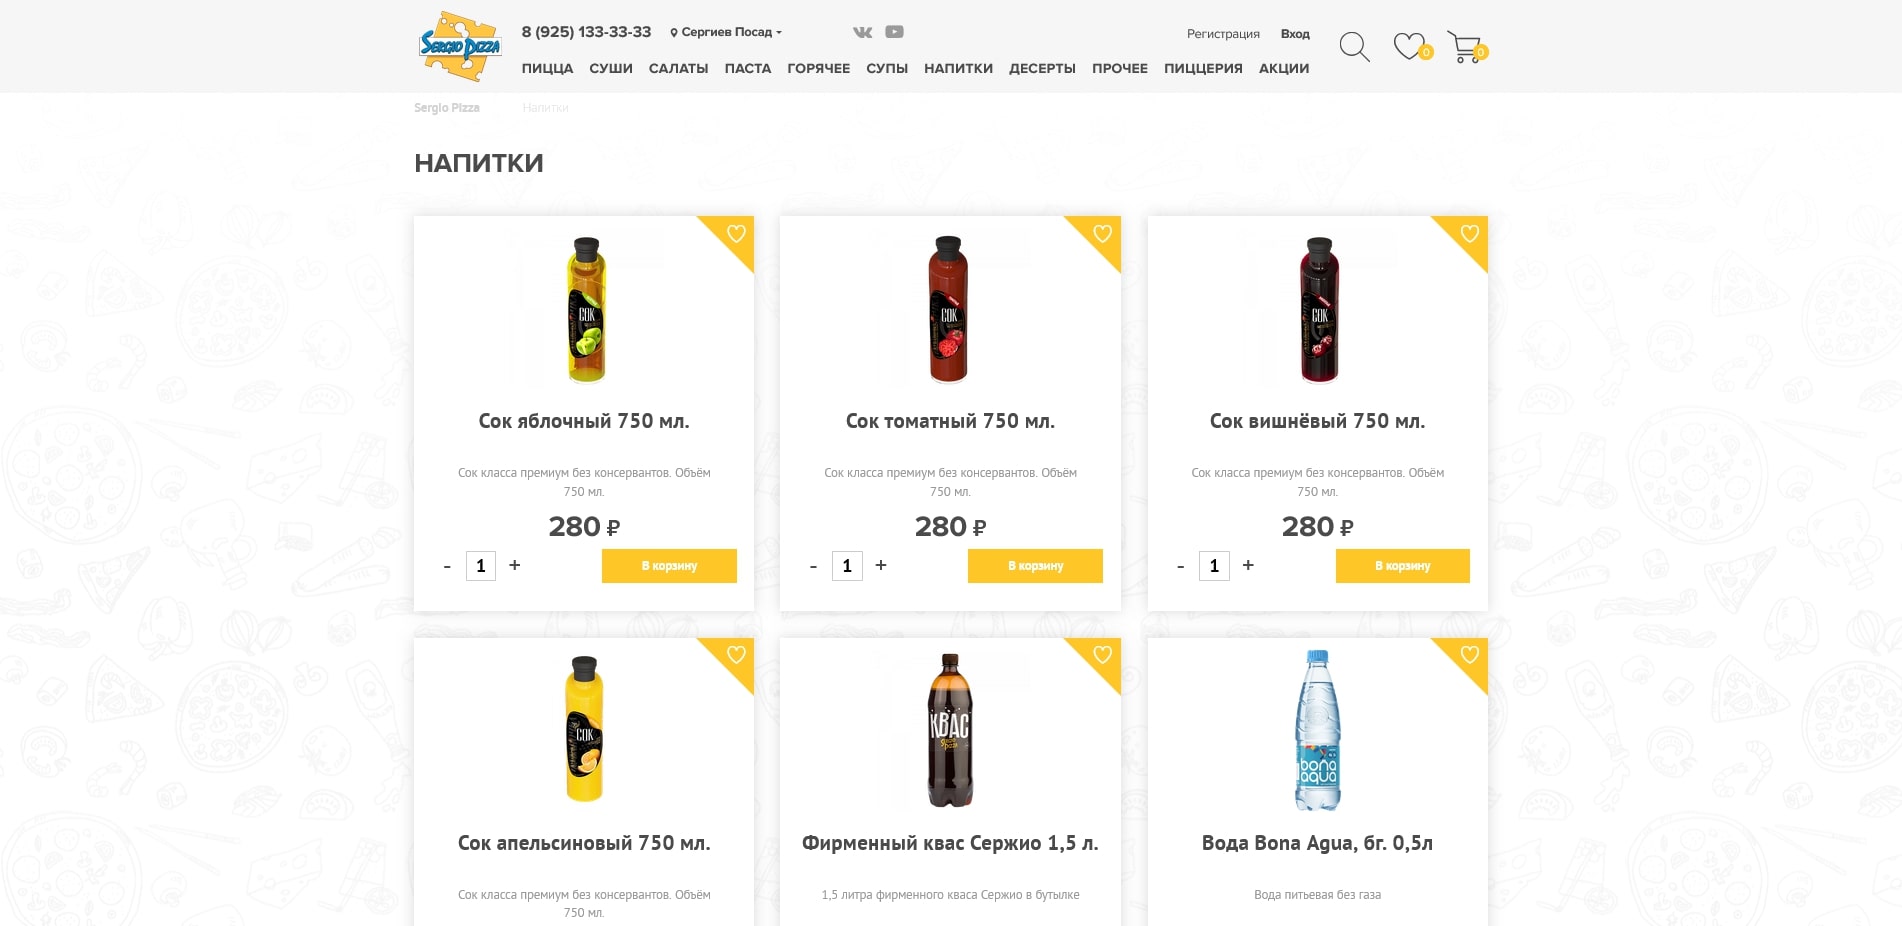1902x926 pixels.
Task: Increase apple juice quantity with plus
Action: [x=515, y=565]
